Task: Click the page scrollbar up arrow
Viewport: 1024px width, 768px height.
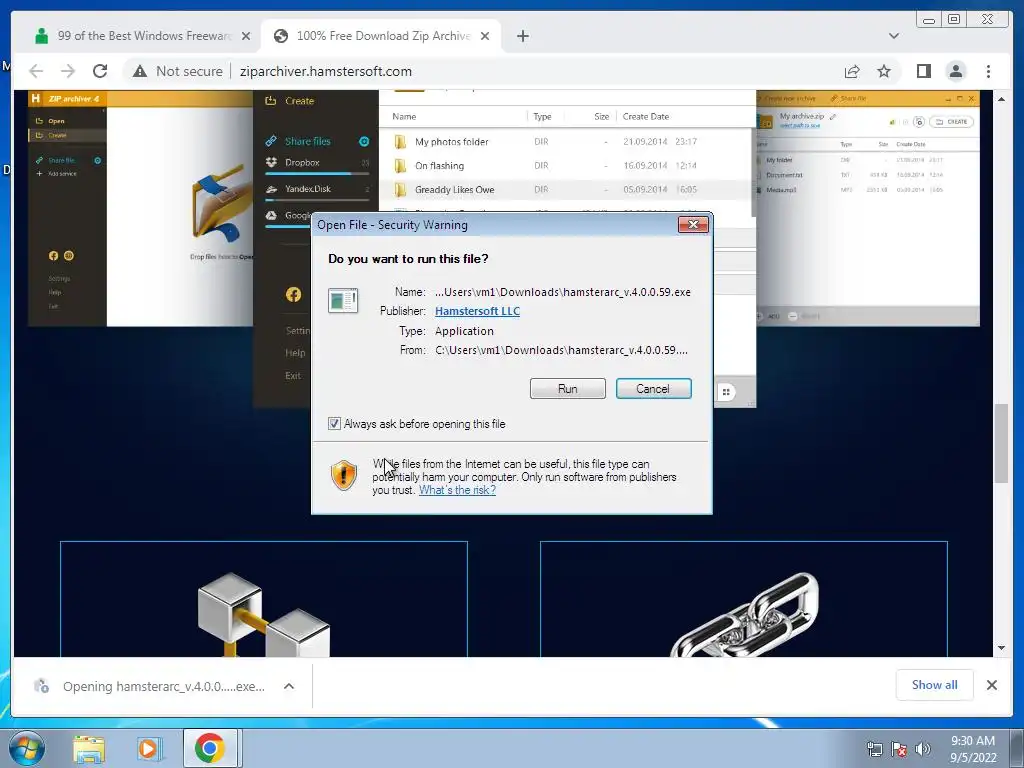Action: coord(1001,99)
